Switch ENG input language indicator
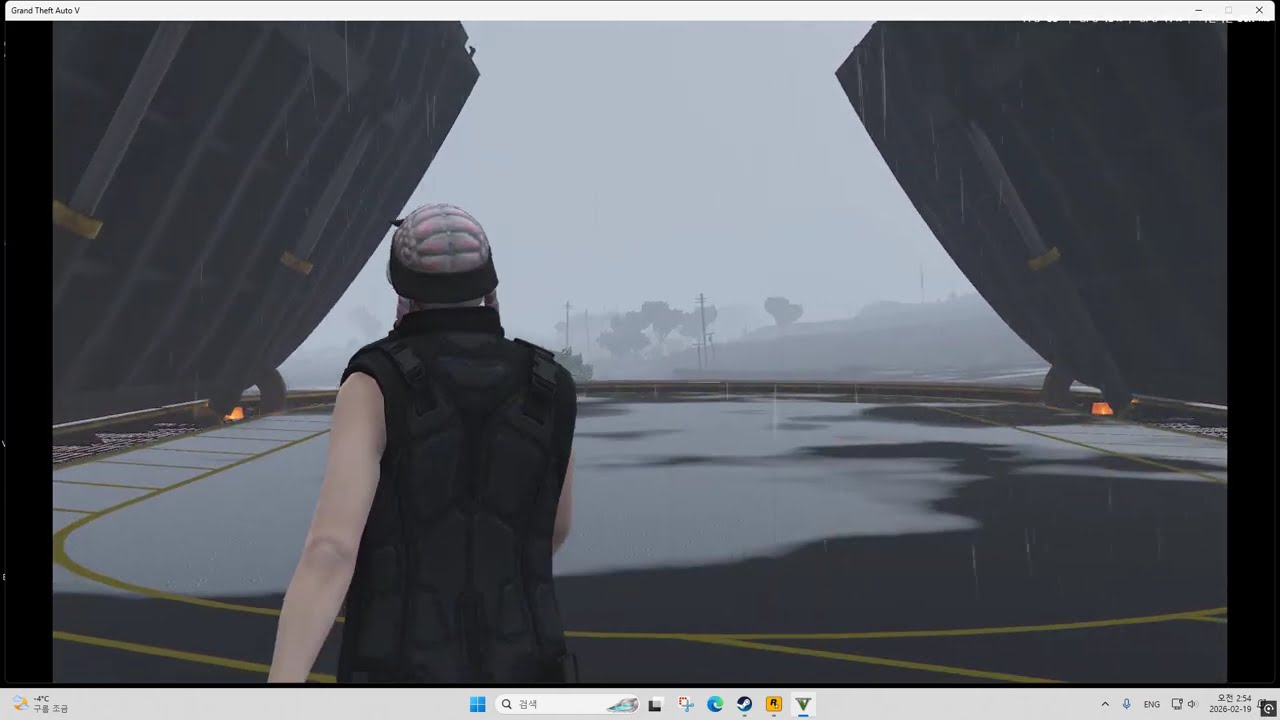This screenshot has height=720, width=1280. coord(1152,704)
